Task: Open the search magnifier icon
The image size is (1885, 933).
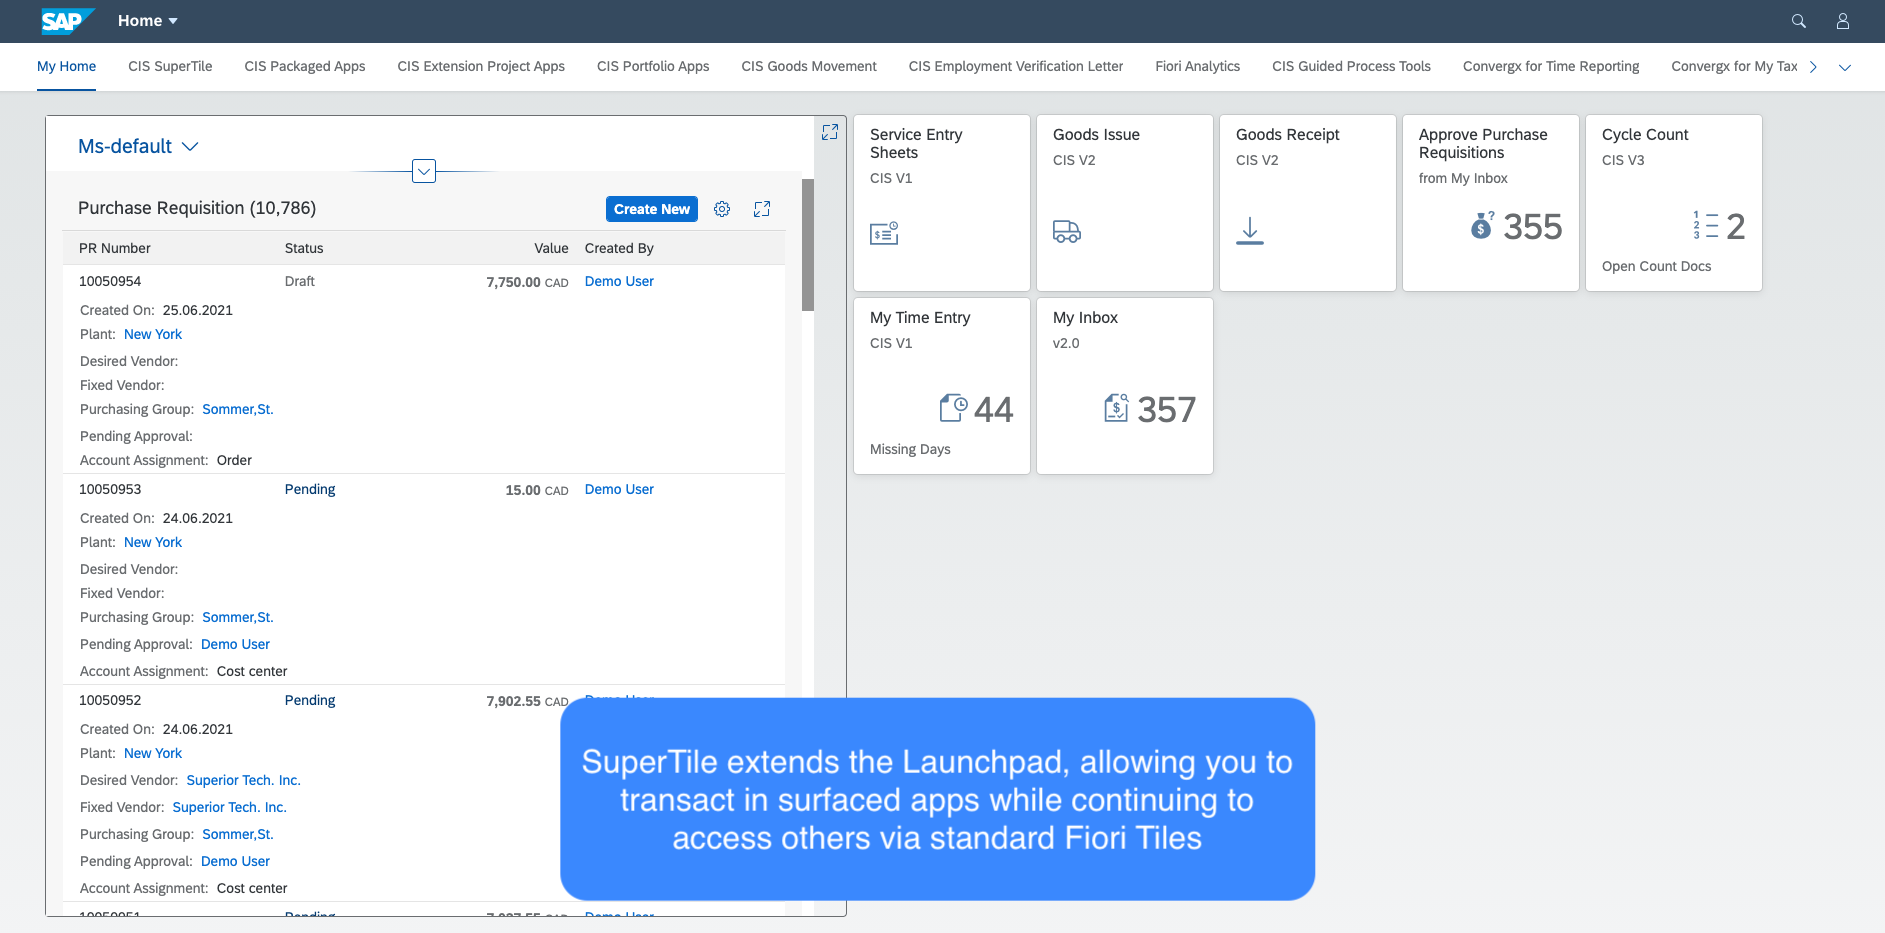Action: (1798, 21)
